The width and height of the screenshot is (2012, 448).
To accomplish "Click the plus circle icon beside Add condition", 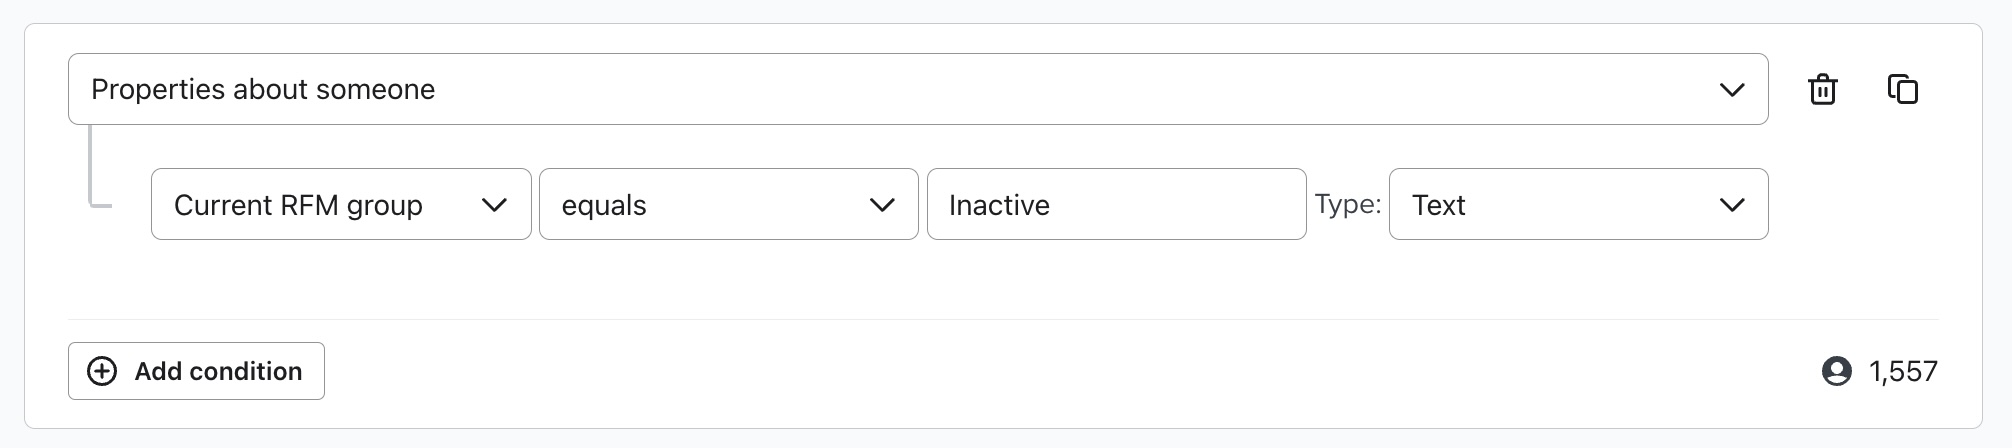I will (x=102, y=371).
